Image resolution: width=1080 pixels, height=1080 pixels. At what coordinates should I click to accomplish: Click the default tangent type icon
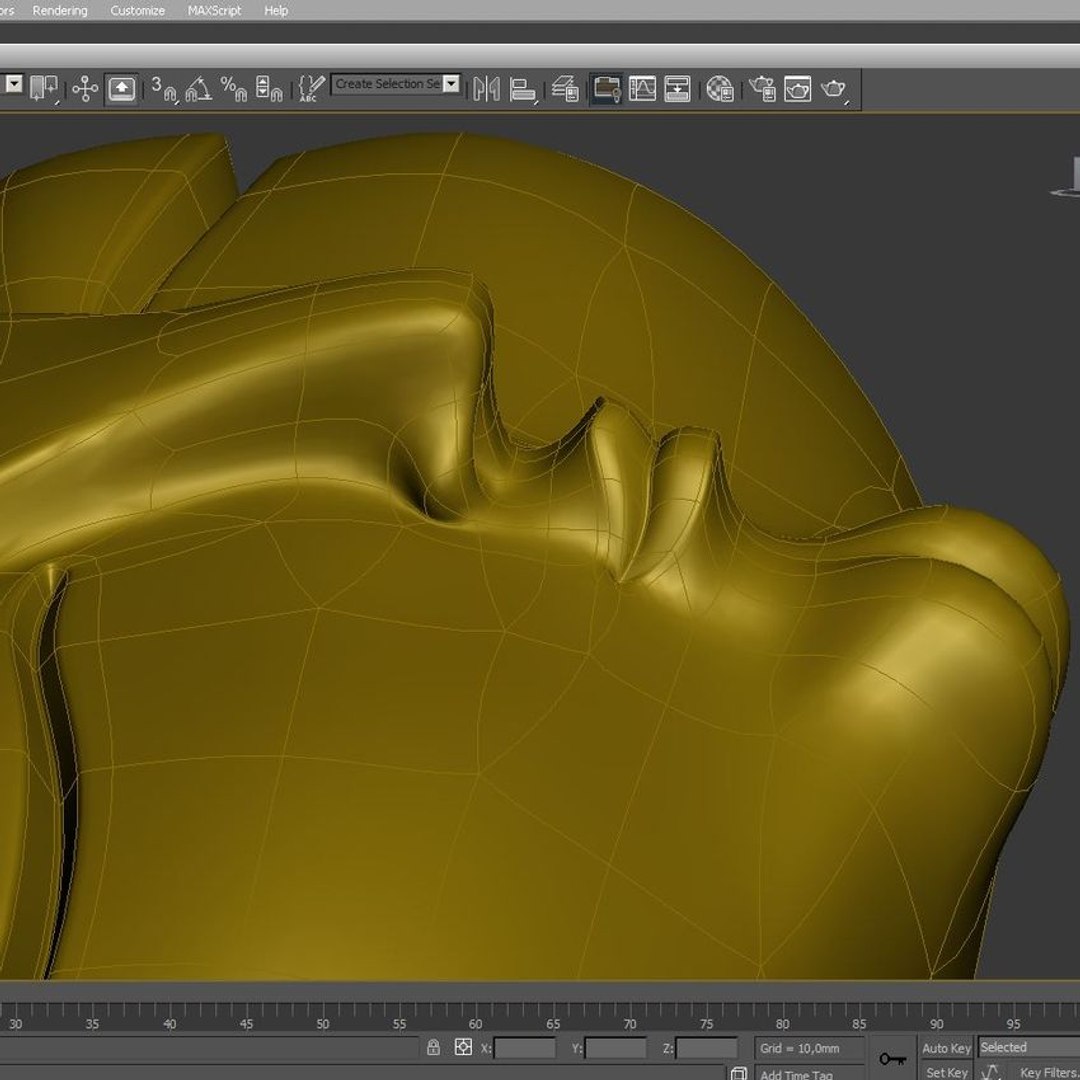[992, 1072]
